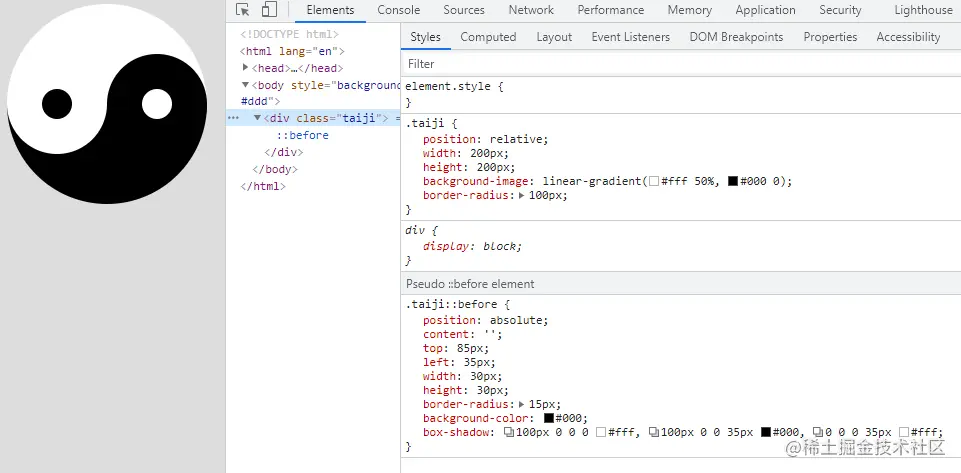Collapse the body element node
The image size is (961, 473).
[246, 85]
